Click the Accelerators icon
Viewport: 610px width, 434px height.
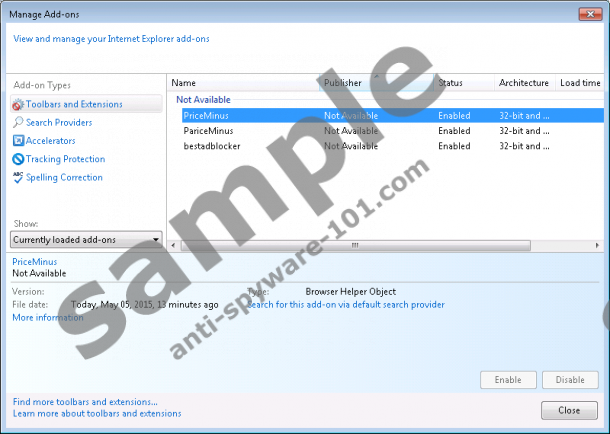click(x=17, y=141)
